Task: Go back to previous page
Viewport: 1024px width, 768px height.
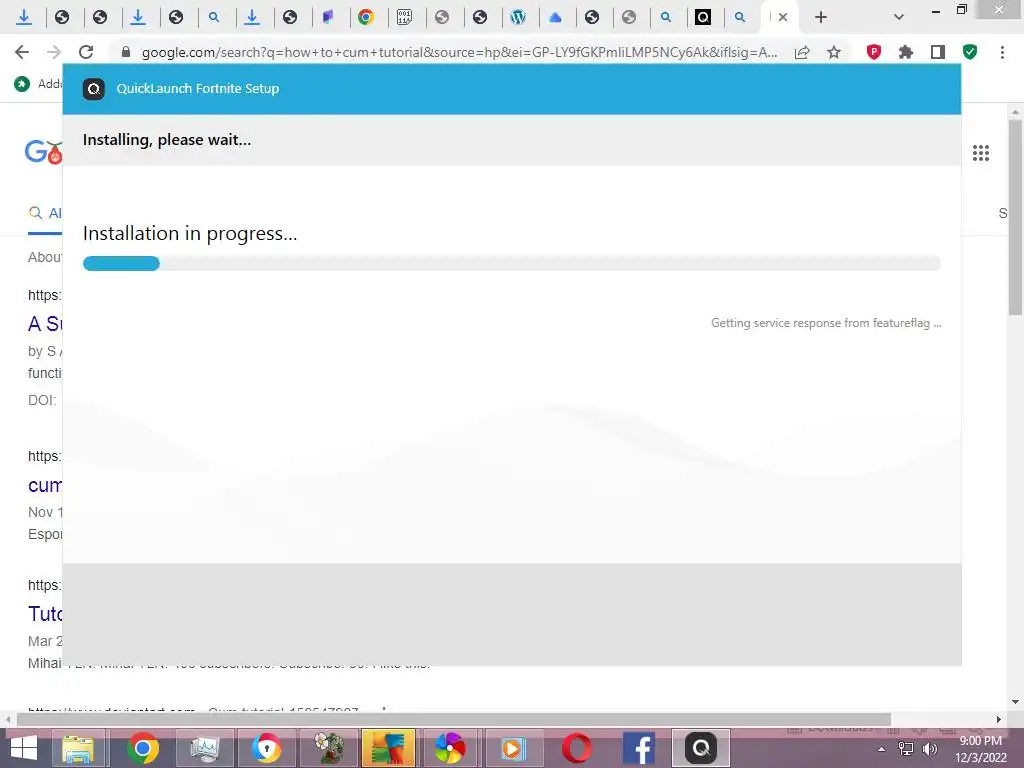Action: (22, 52)
